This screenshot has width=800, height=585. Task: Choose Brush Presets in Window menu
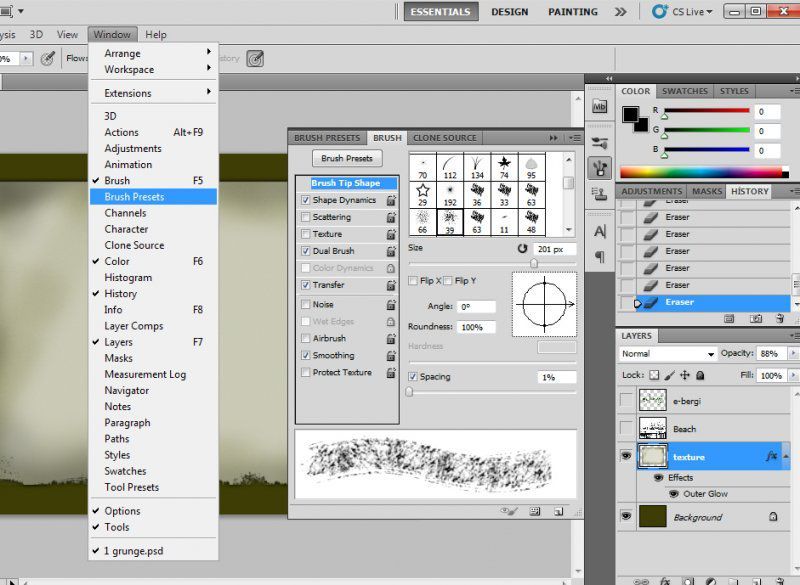[x=134, y=197]
